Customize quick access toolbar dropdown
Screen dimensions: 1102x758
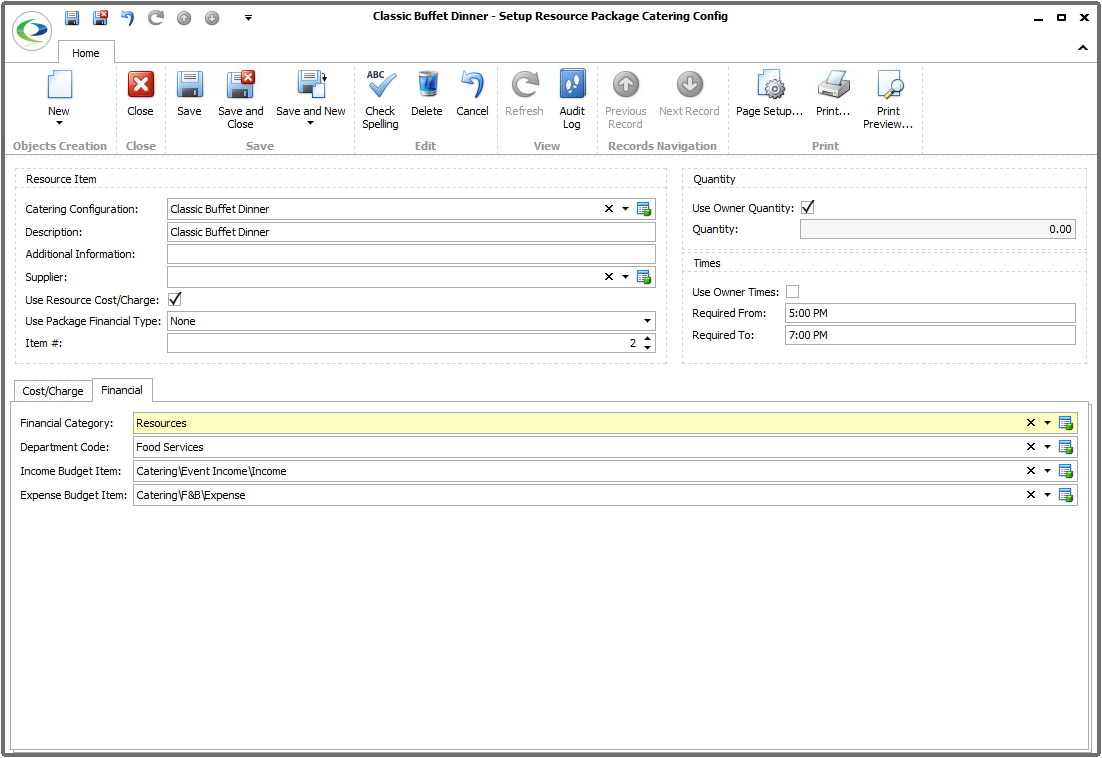coord(248,18)
